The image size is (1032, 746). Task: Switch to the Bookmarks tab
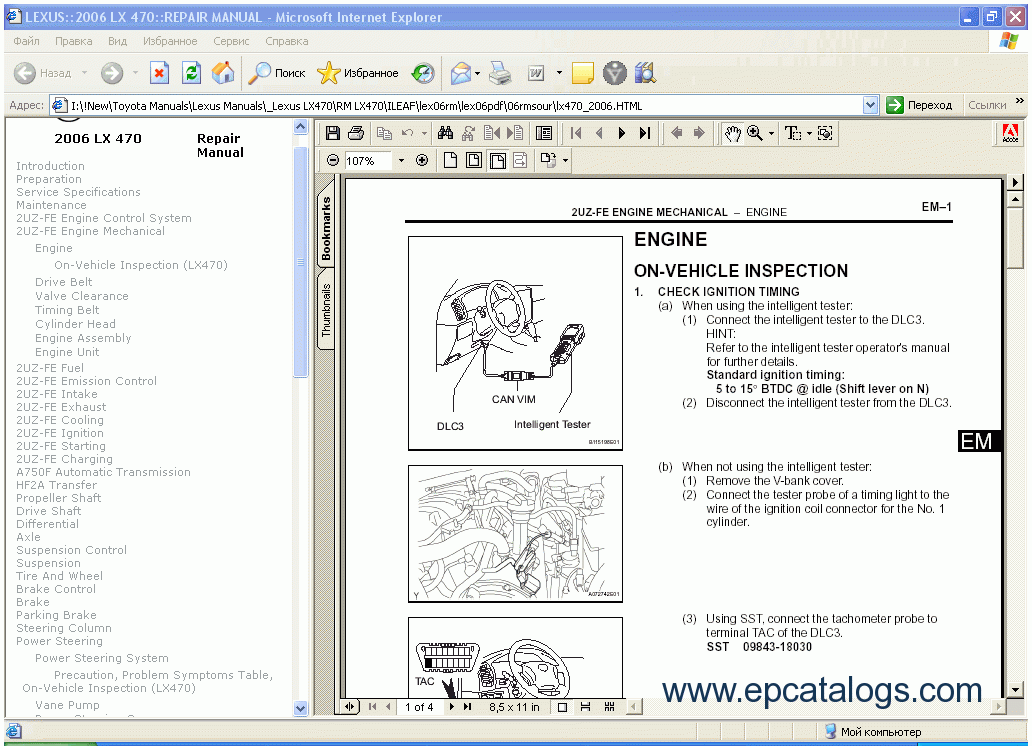[326, 228]
